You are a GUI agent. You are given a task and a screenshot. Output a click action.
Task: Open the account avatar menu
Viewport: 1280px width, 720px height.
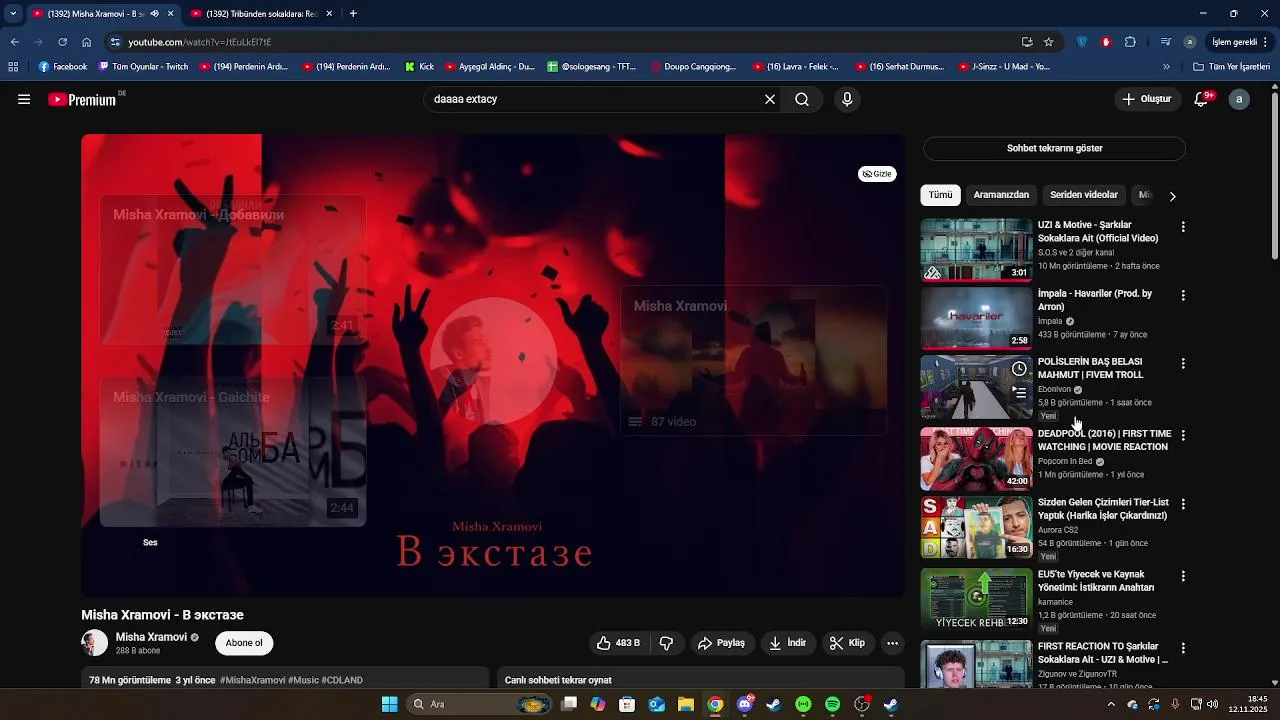tap(1239, 99)
